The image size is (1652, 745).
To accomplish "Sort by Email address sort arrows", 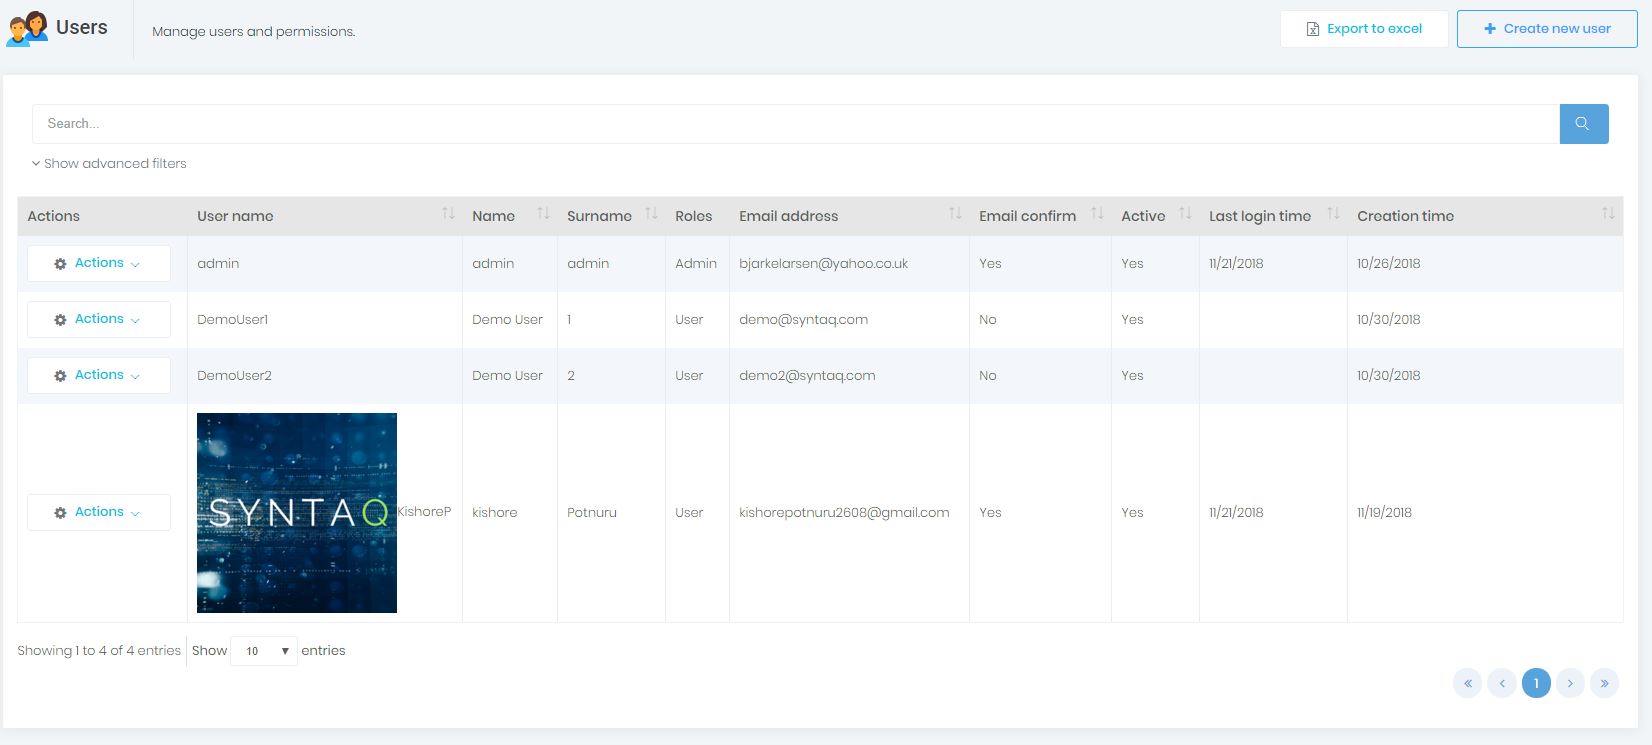I will pos(955,214).
